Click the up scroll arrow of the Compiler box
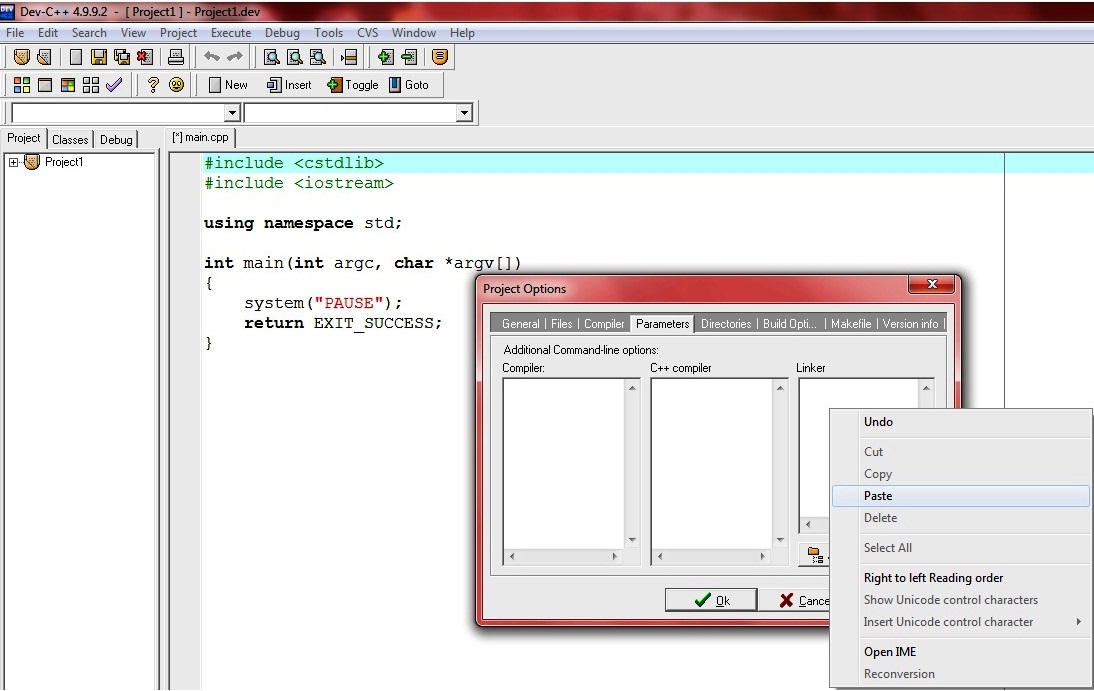The width and height of the screenshot is (1094, 691). (x=632, y=388)
